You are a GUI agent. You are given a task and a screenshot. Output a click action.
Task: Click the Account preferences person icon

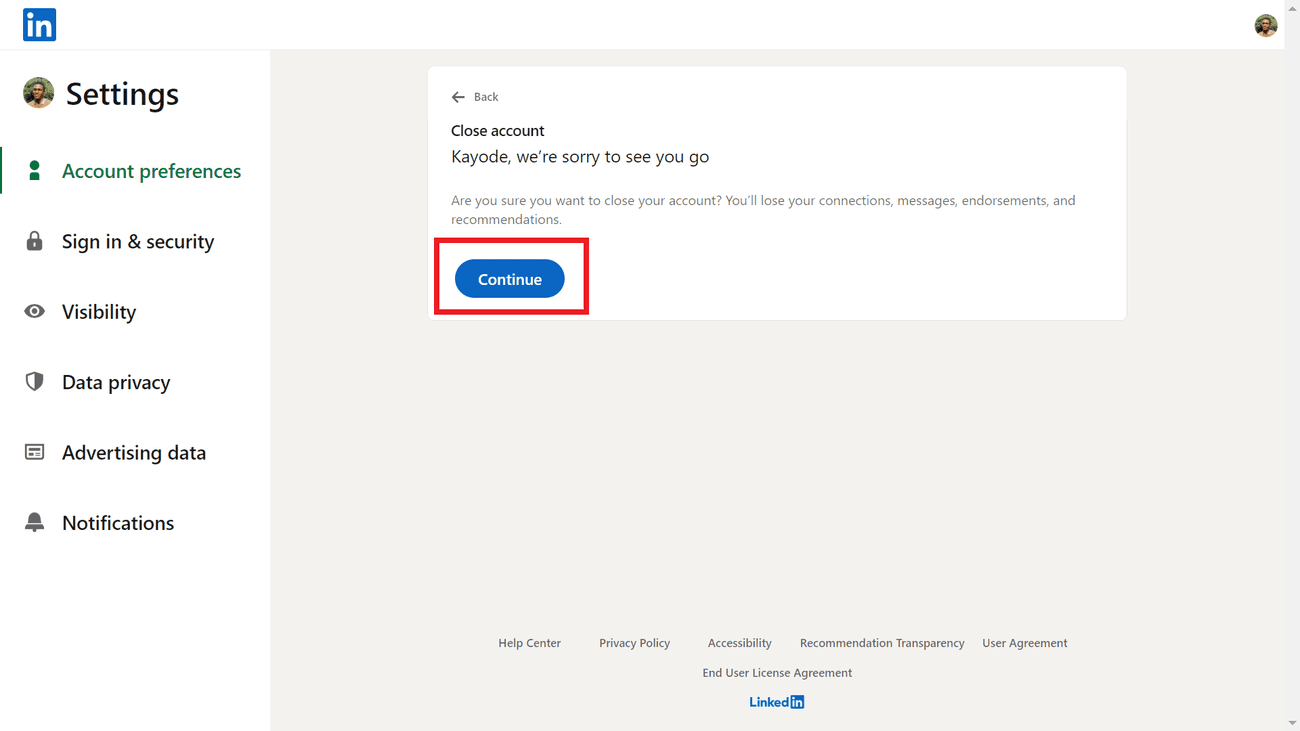coord(35,171)
